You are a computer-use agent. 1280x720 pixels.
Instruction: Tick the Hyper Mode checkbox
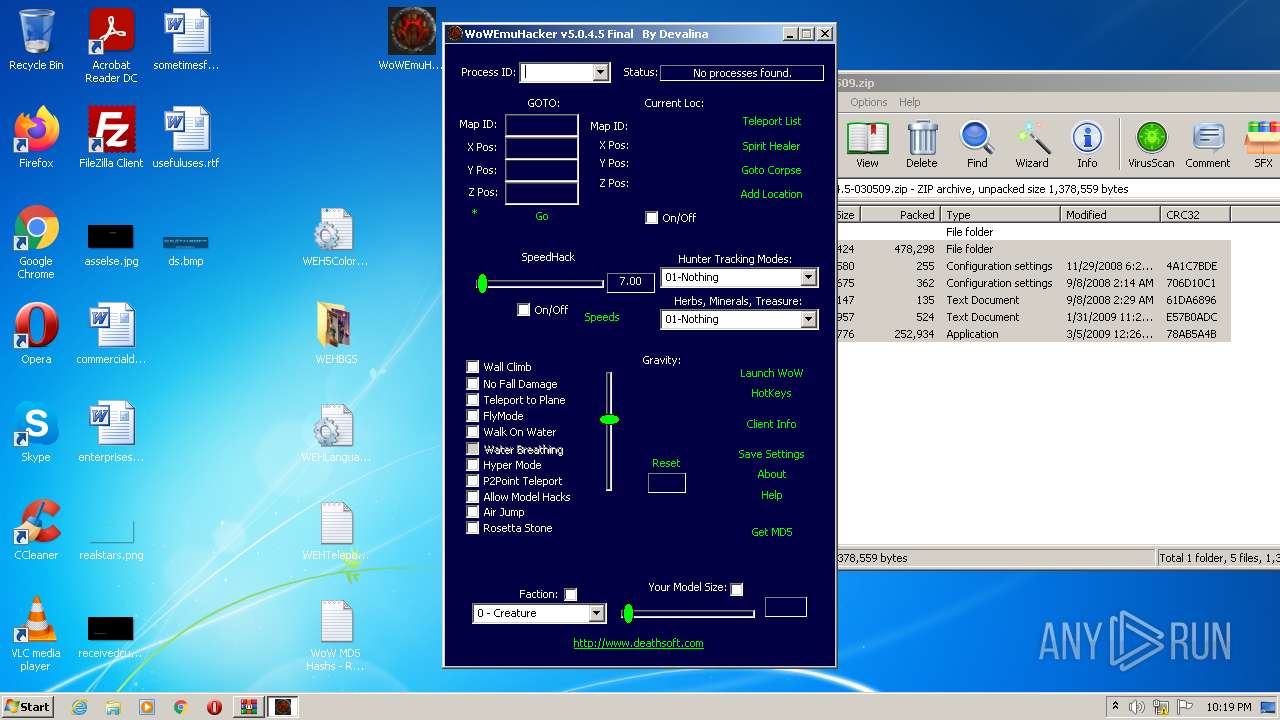point(473,464)
